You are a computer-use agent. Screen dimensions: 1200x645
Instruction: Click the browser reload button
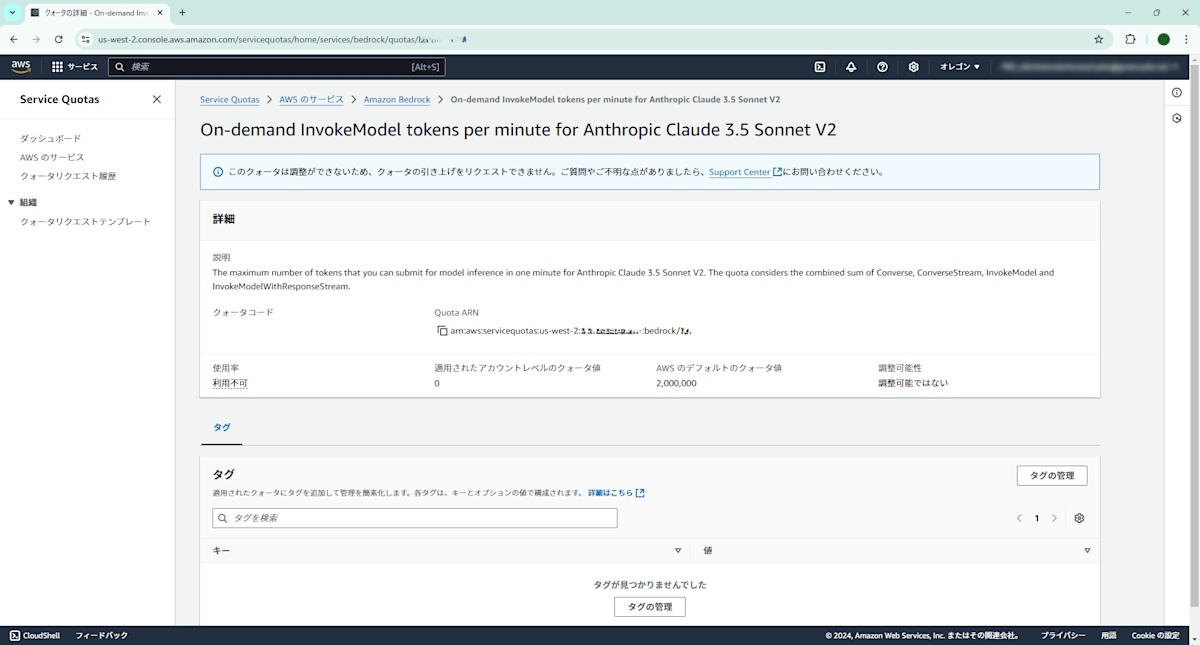click(59, 39)
